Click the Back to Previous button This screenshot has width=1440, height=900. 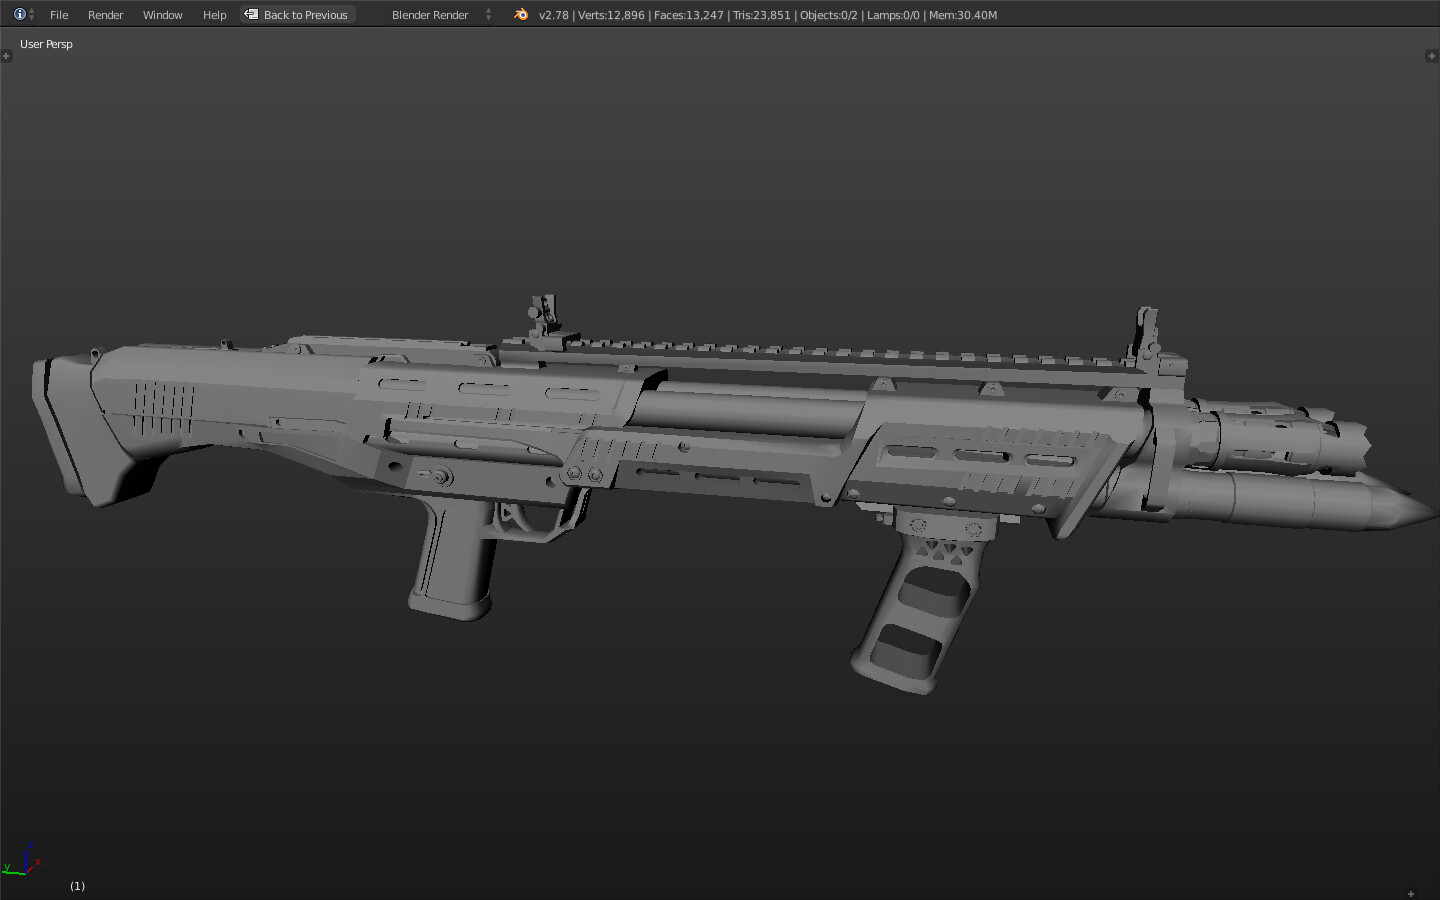tap(298, 15)
